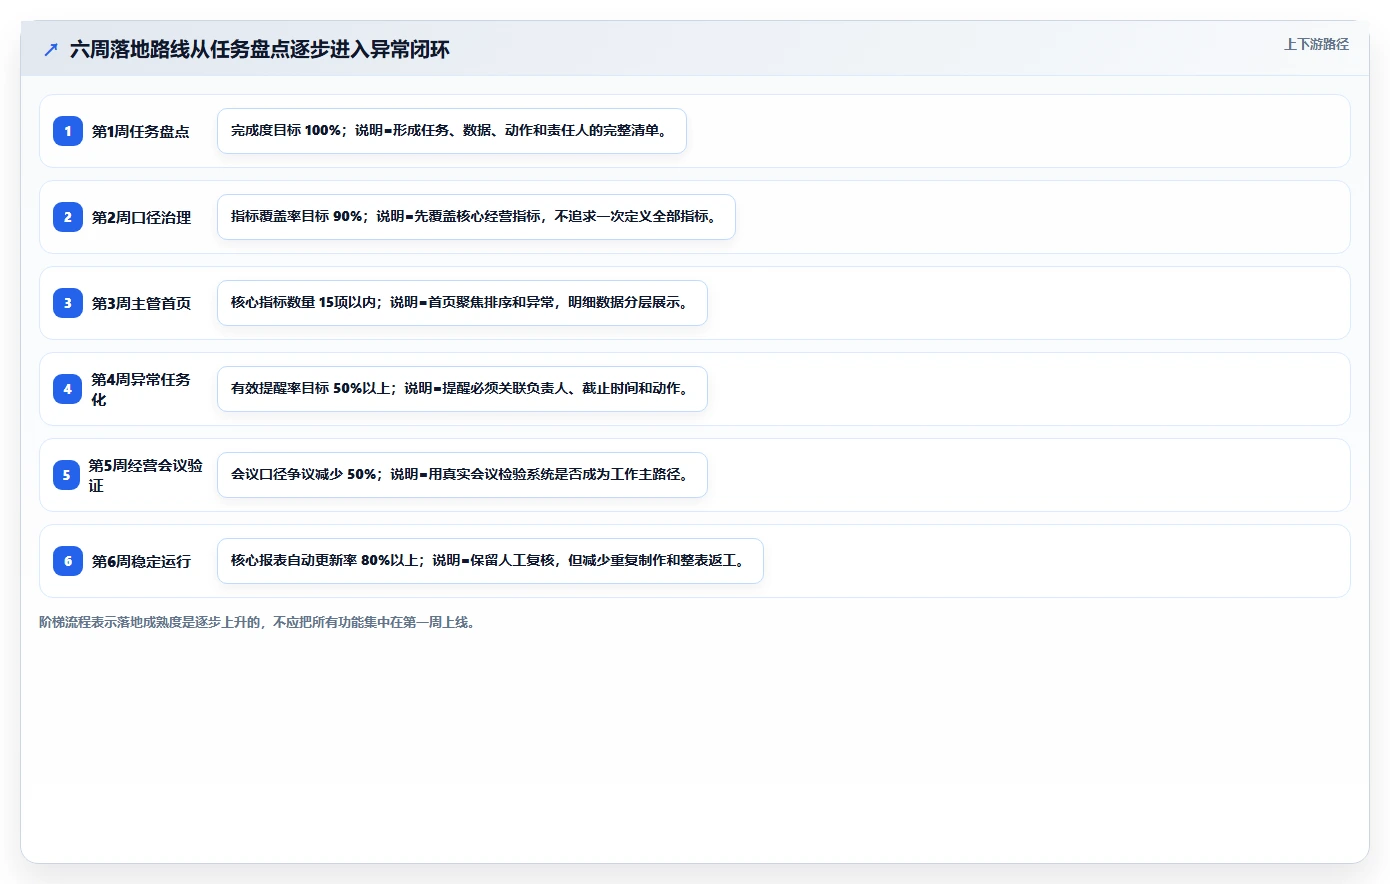
Task: Select the 第5周经营会议验证 label
Action: (145, 475)
